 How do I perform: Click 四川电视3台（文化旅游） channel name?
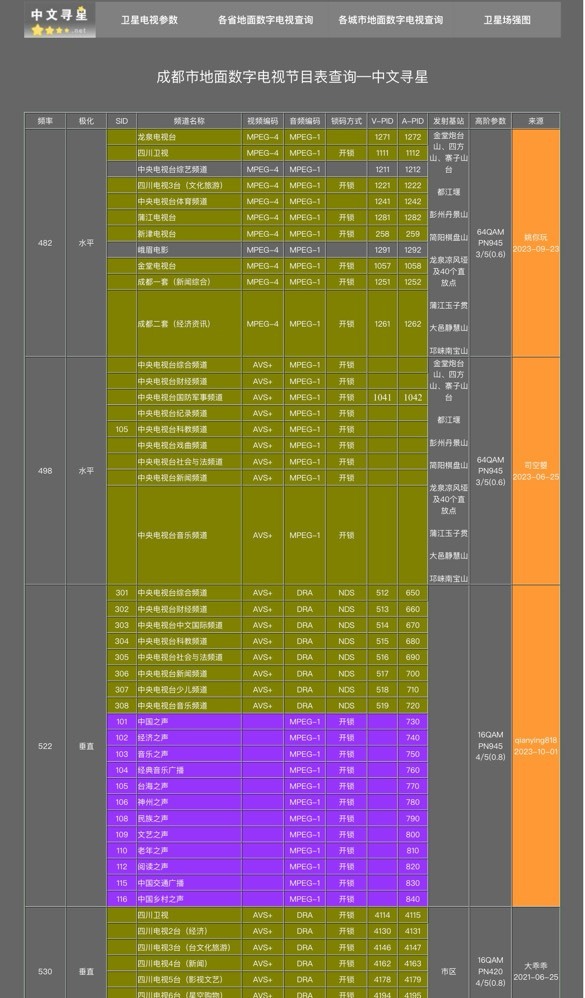(x=180, y=185)
